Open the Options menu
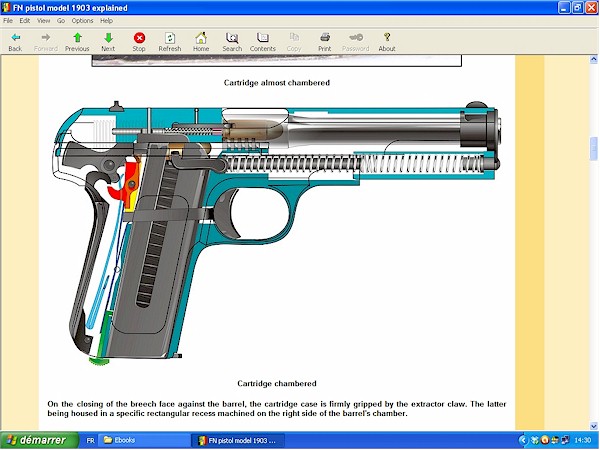 (82, 21)
